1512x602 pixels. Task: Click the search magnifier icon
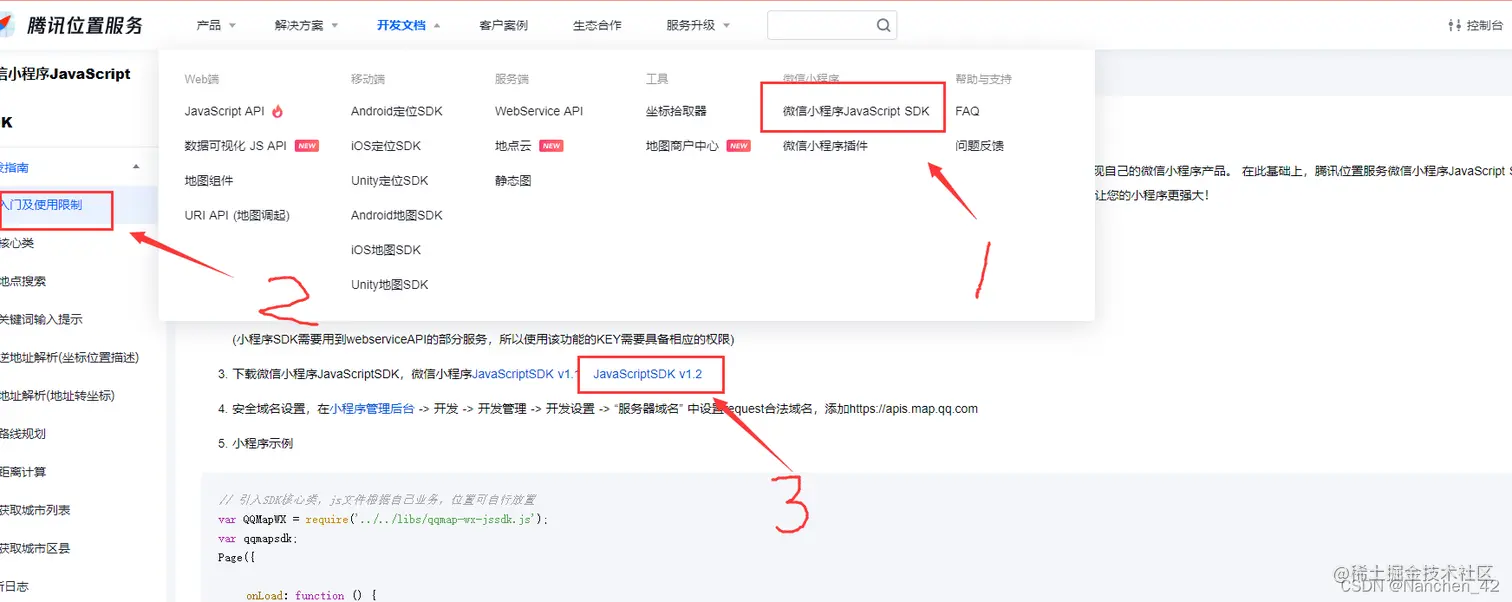tap(884, 26)
